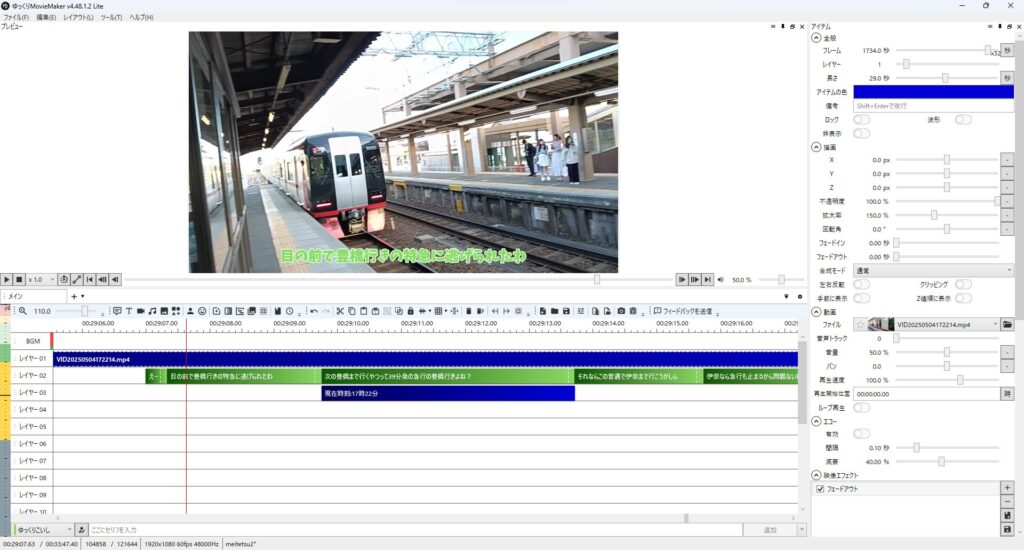1024x550 pixels.
Task: Enable the エコー 有効 toggle
Action: pos(861,433)
